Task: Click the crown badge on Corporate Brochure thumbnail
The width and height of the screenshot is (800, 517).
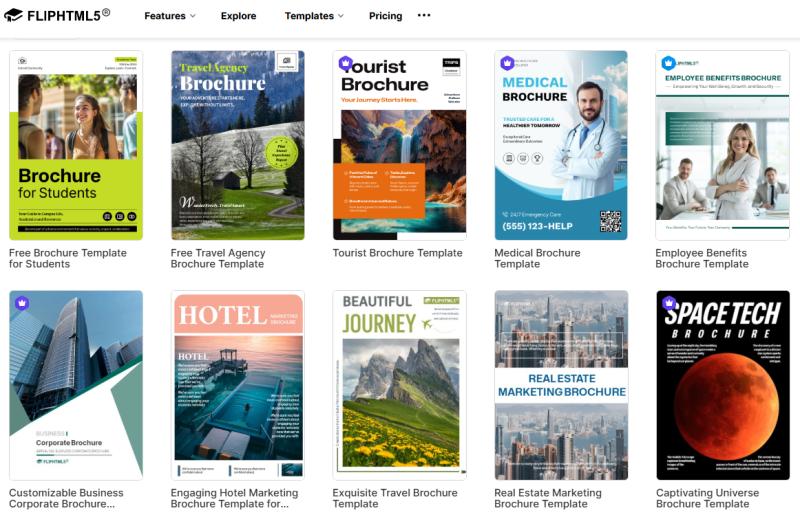Action: pyautogui.click(x=21, y=303)
